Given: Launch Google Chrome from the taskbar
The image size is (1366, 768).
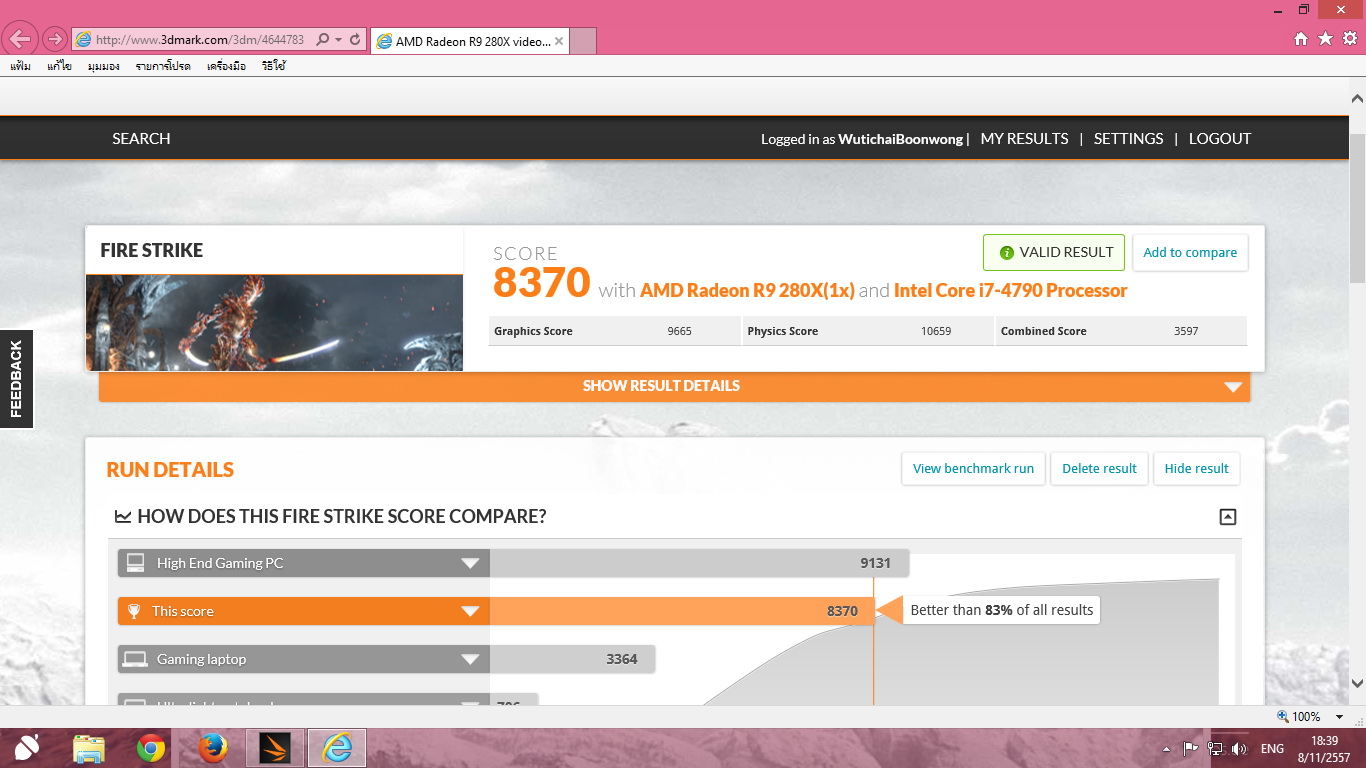Looking at the screenshot, I should click(x=151, y=748).
